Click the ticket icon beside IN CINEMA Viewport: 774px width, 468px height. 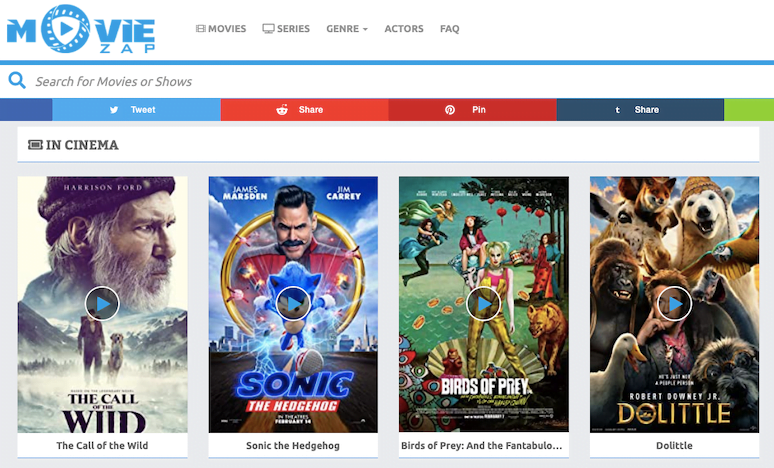click(35, 145)
